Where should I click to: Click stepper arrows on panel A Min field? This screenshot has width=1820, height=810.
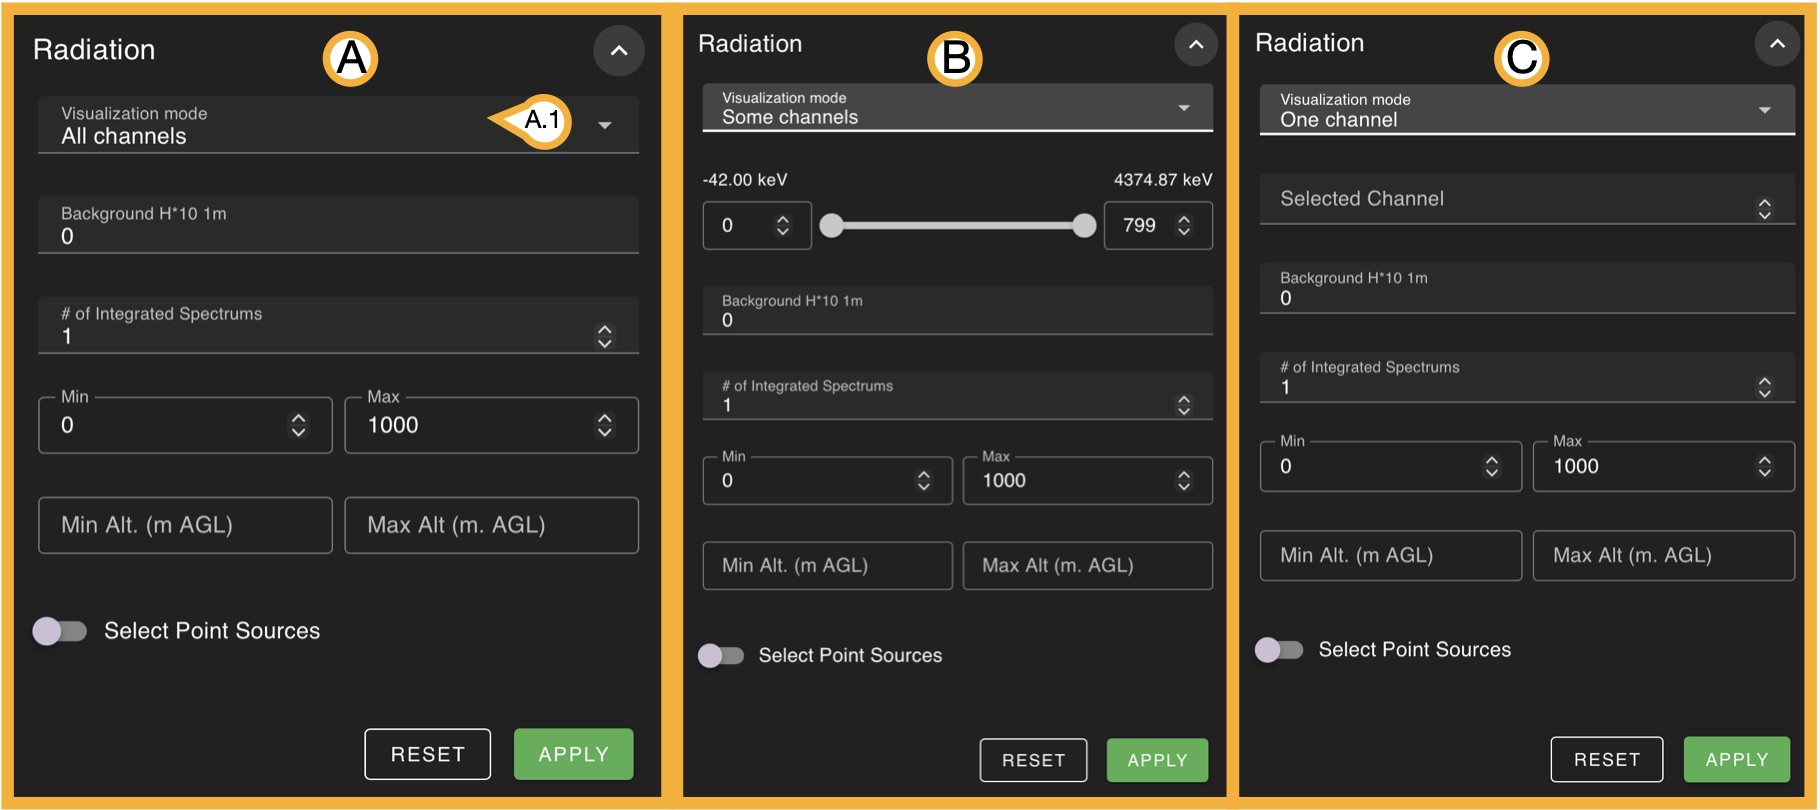click(298, 426)
